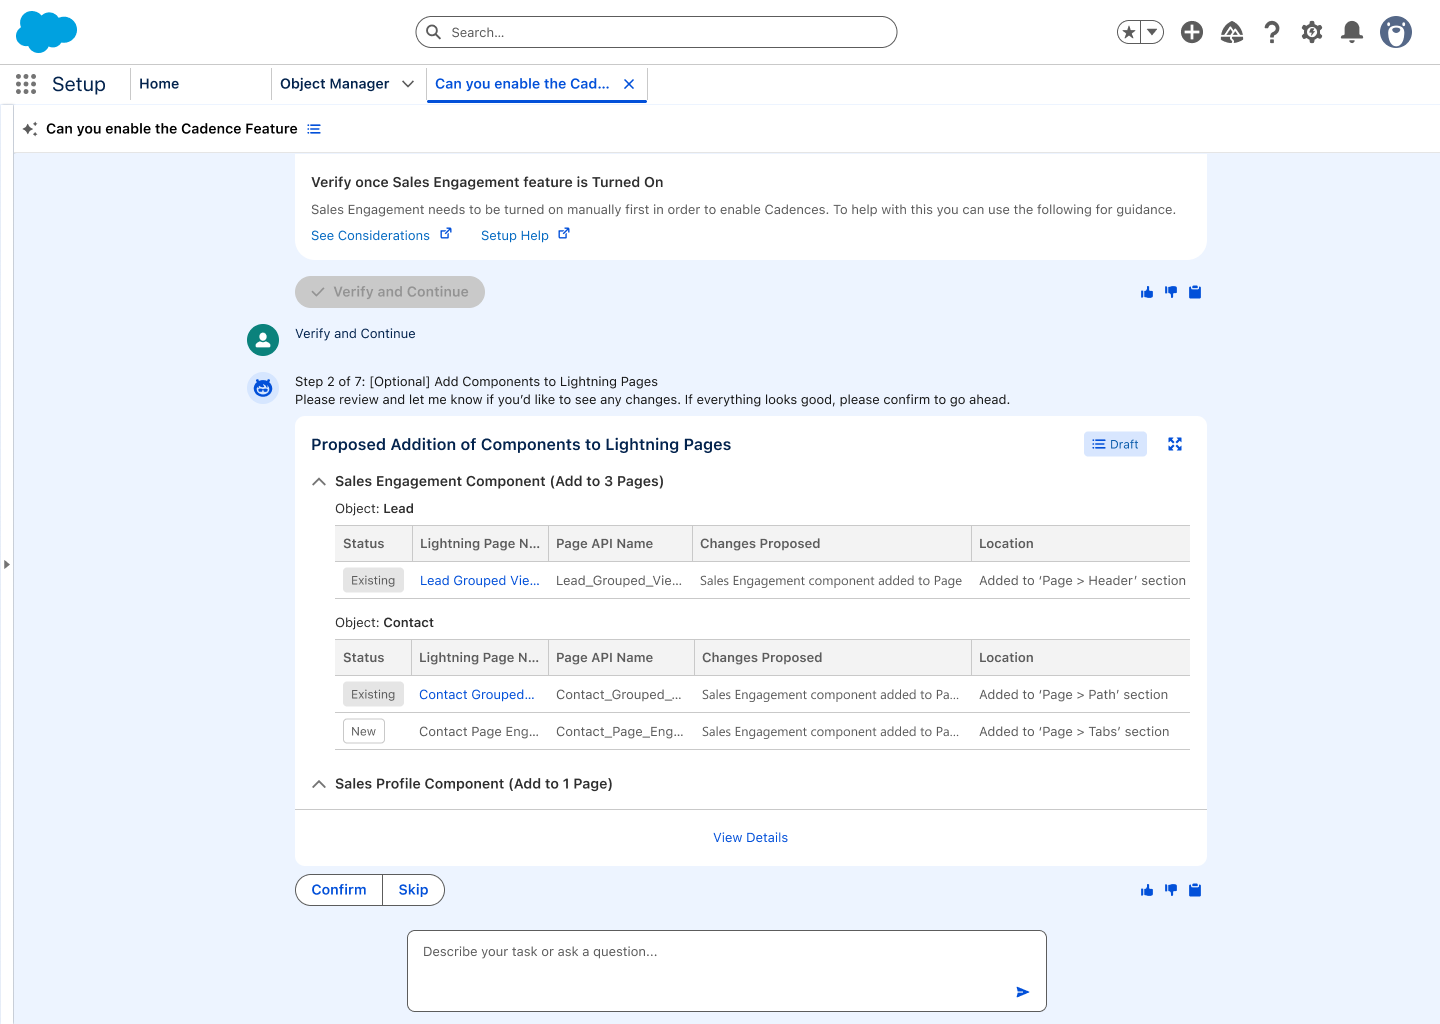Open the Global Actions plus icon
This screenshot has width=1440, height=1024.
click(x=1192, y=32)
